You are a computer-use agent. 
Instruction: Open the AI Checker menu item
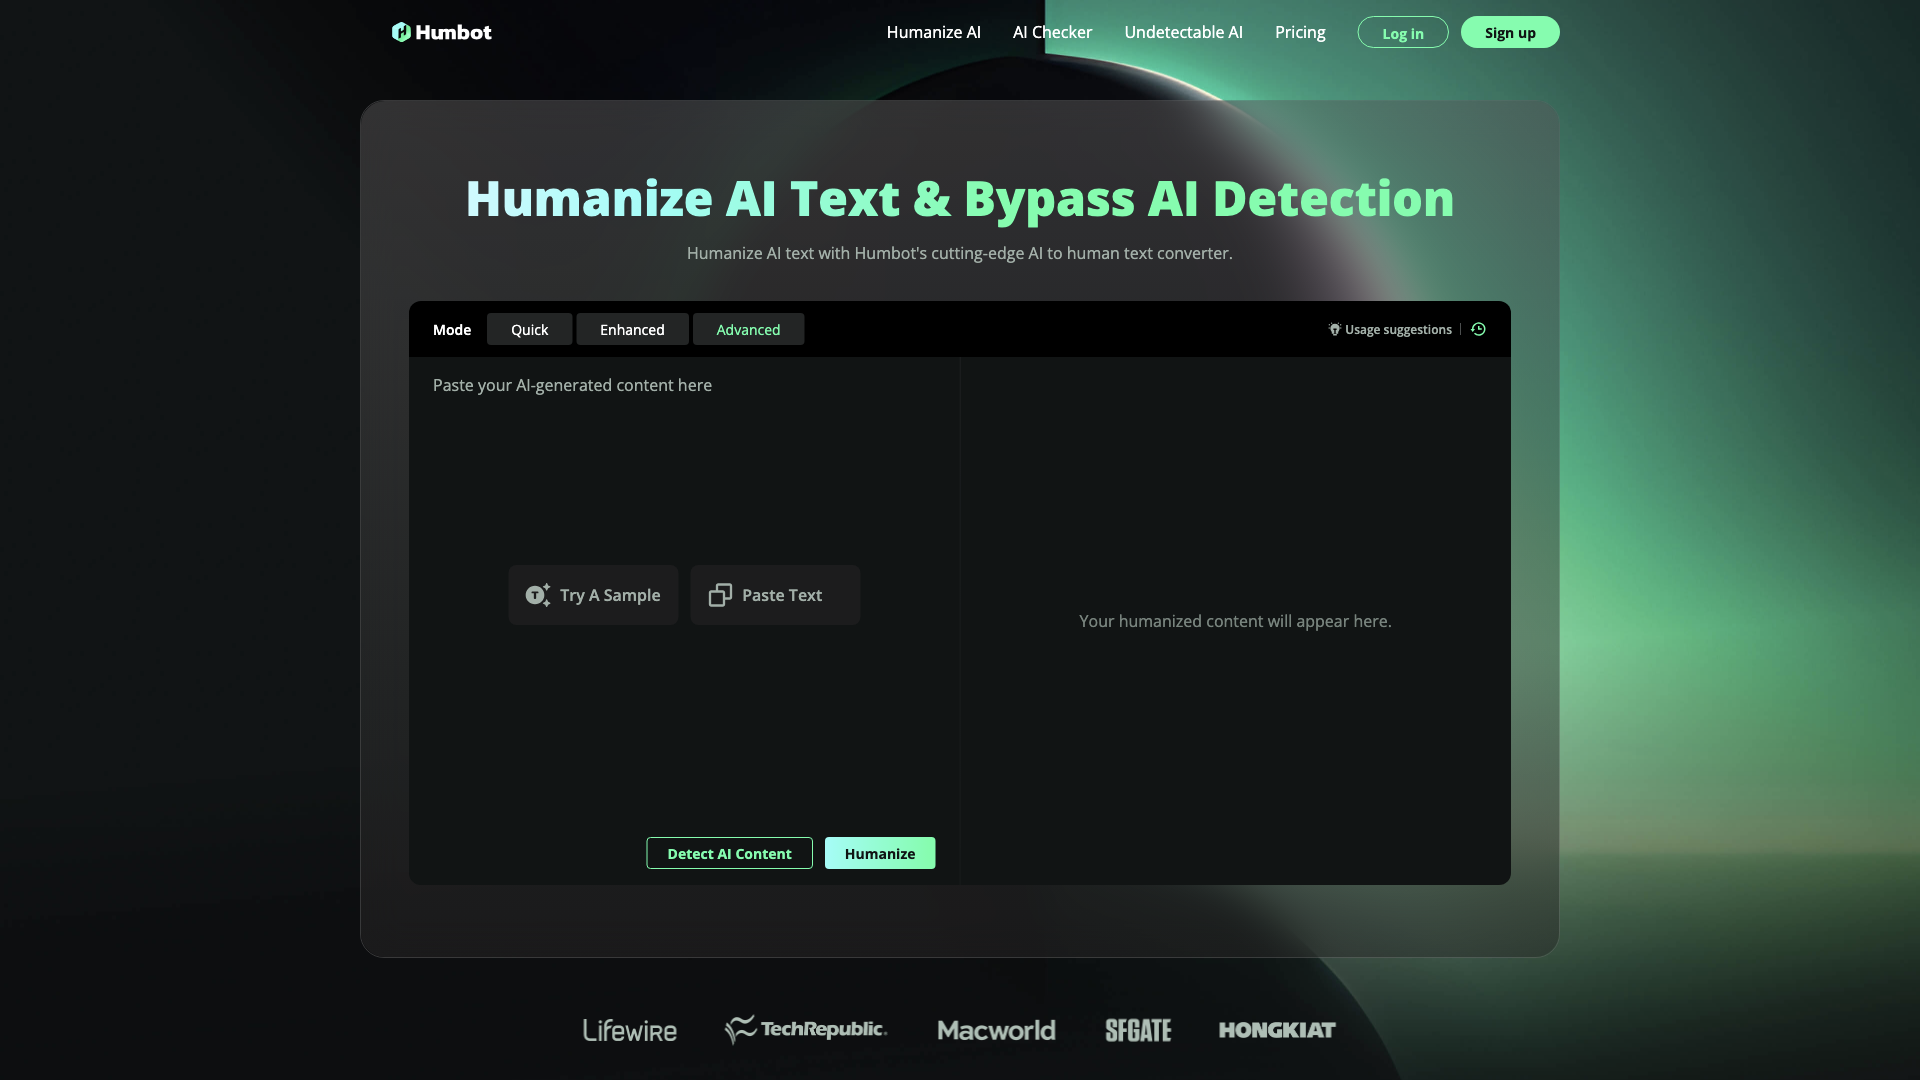pos(1052,32)
